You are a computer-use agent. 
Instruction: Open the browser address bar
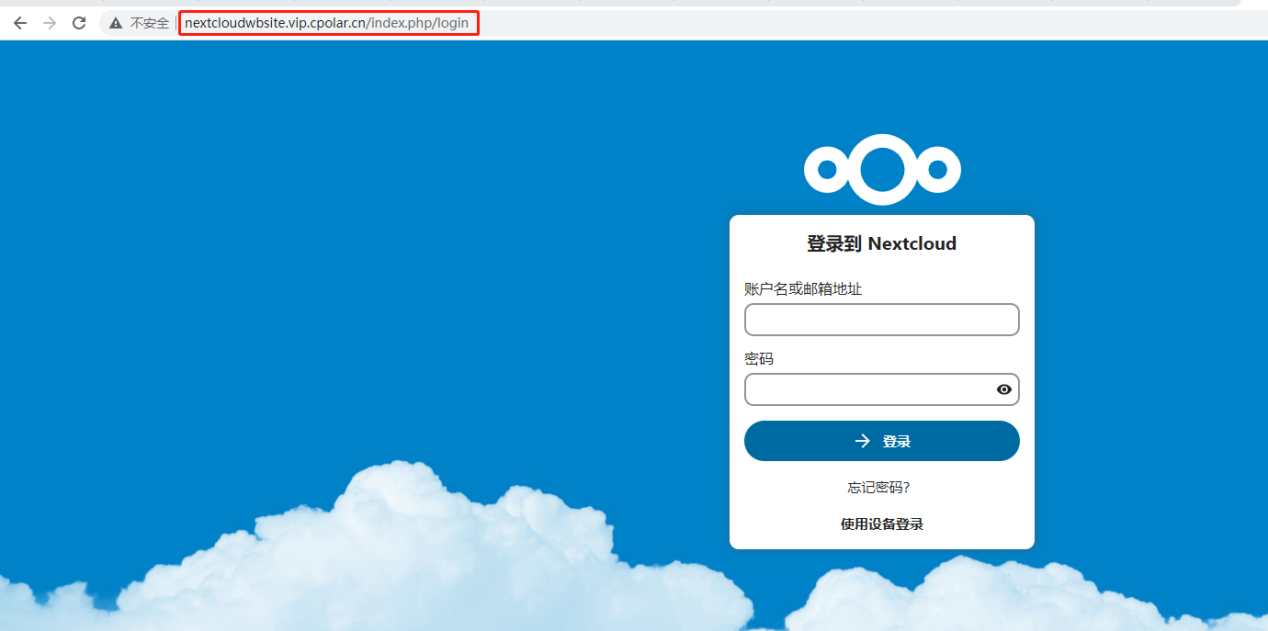pyautogui.click(x=328, y=22)
